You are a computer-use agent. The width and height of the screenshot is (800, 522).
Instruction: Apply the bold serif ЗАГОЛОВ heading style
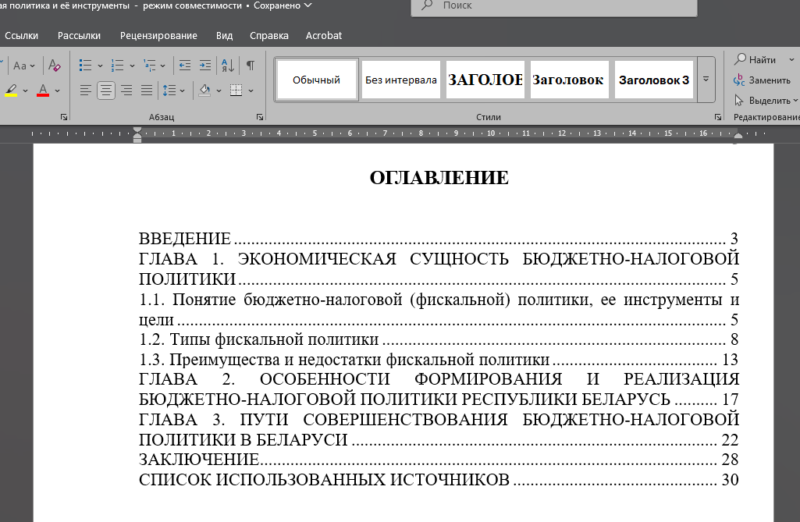(485, 80)
